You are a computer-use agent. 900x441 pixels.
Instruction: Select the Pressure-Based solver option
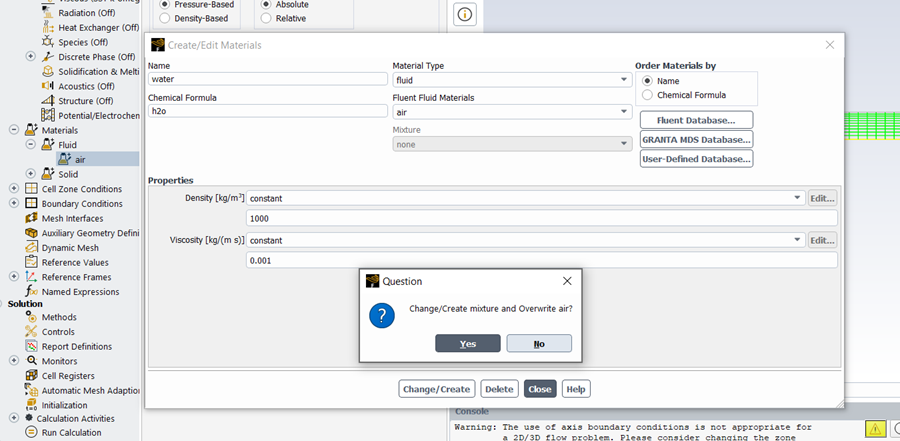(165, 4)
